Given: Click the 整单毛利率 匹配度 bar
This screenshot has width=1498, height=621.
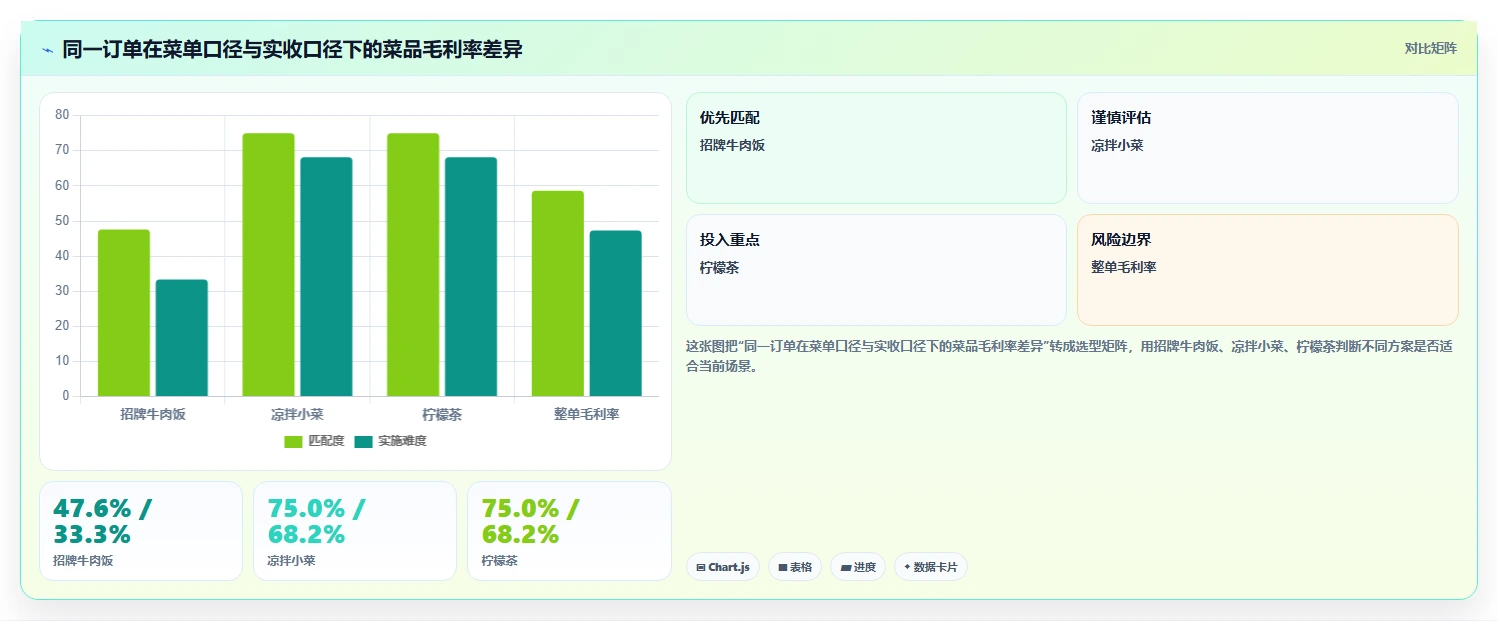Looking at the screenshot, I should click(558, 294).
